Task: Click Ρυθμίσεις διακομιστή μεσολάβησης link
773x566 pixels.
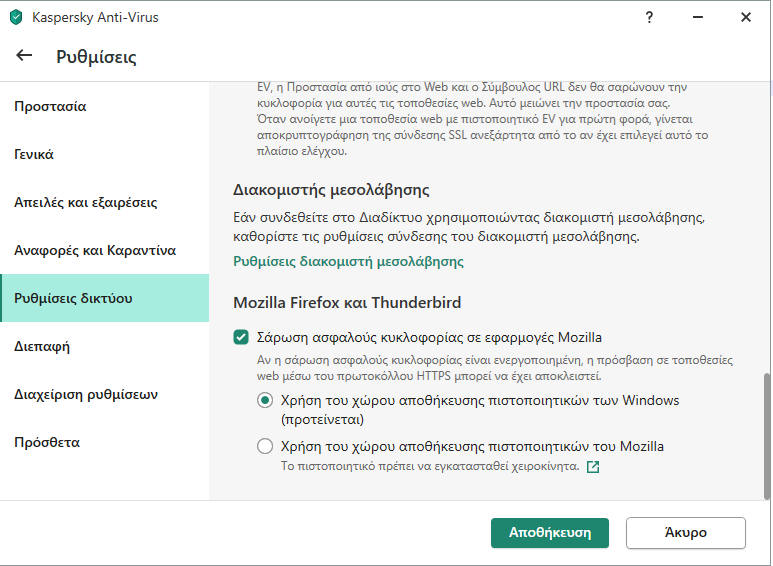Action: click(348, 261)
